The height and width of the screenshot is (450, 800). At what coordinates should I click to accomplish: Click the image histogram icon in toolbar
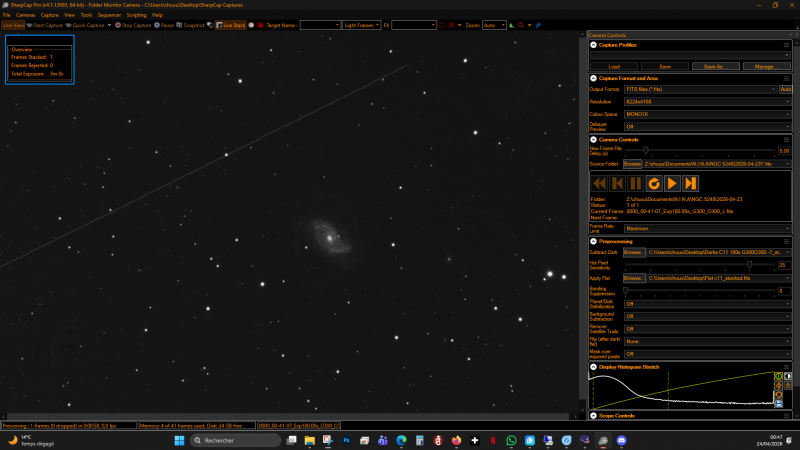click(x=512, y=25)
